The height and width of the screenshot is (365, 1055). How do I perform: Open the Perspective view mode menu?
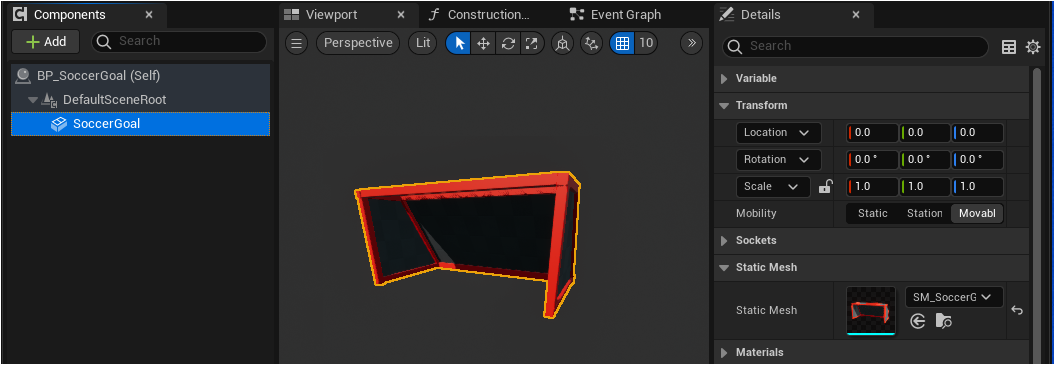[x=358, y=43]
